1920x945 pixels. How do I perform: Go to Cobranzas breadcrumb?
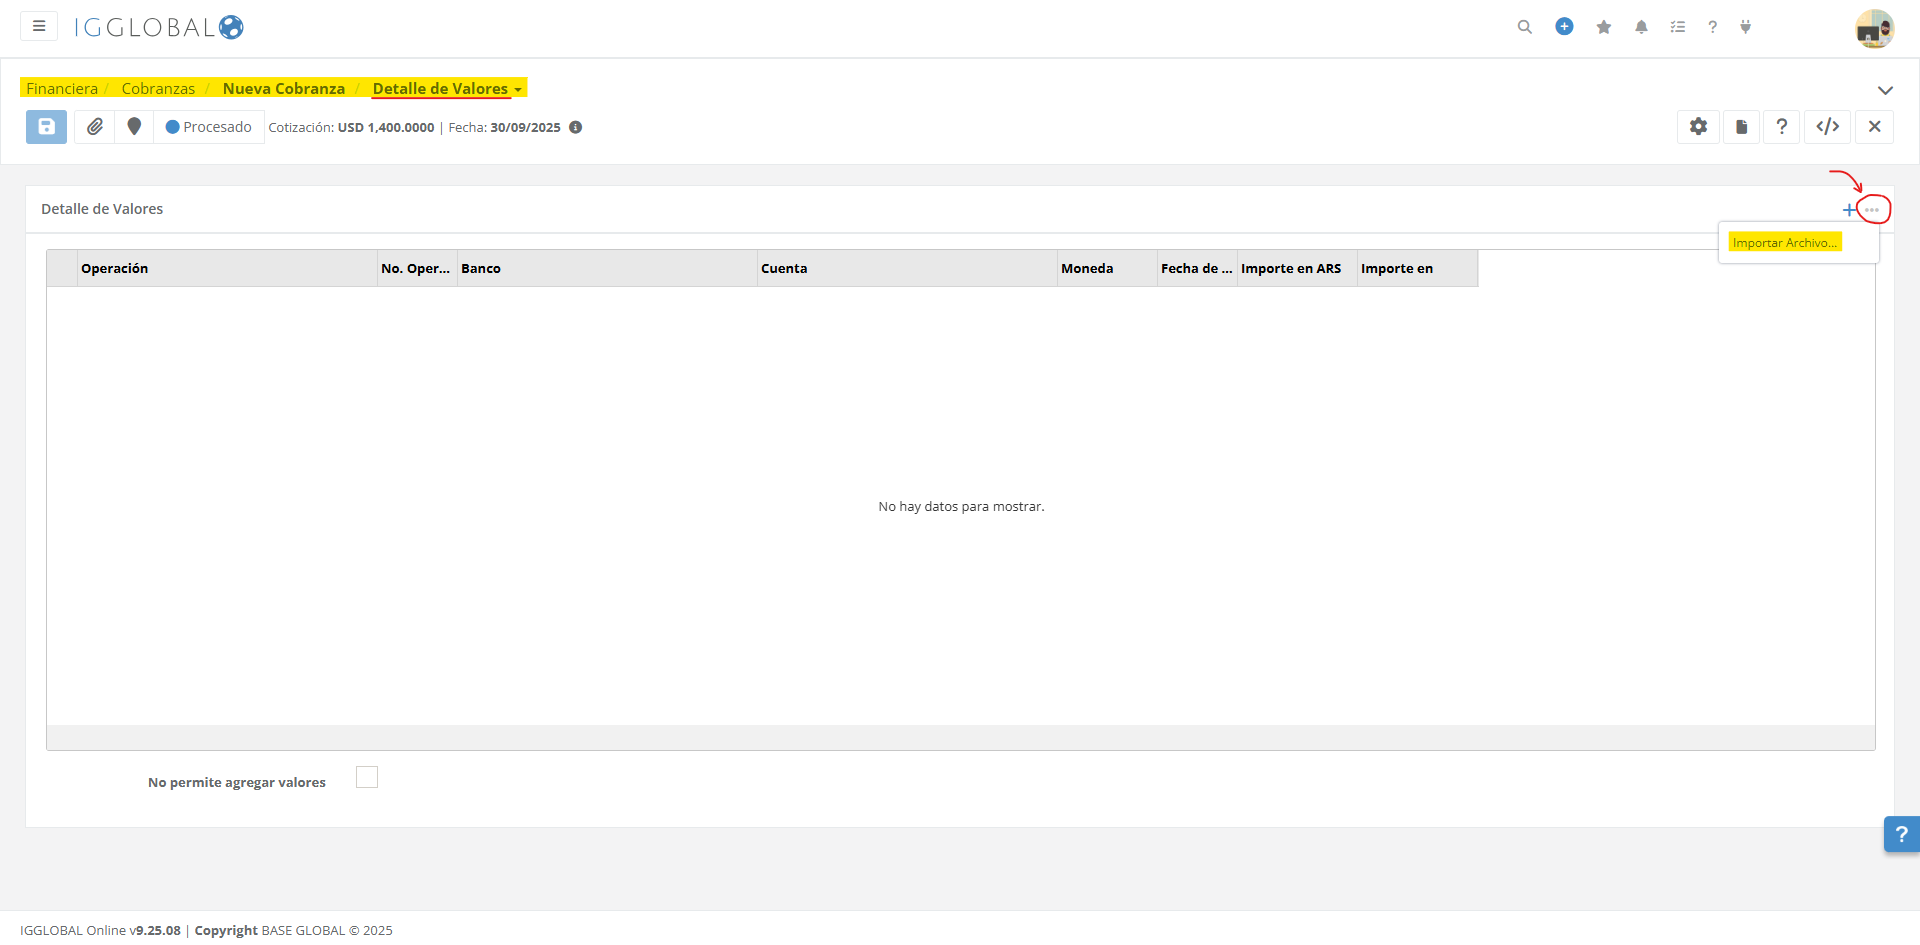pyautogui.click(x=158, y=89)
